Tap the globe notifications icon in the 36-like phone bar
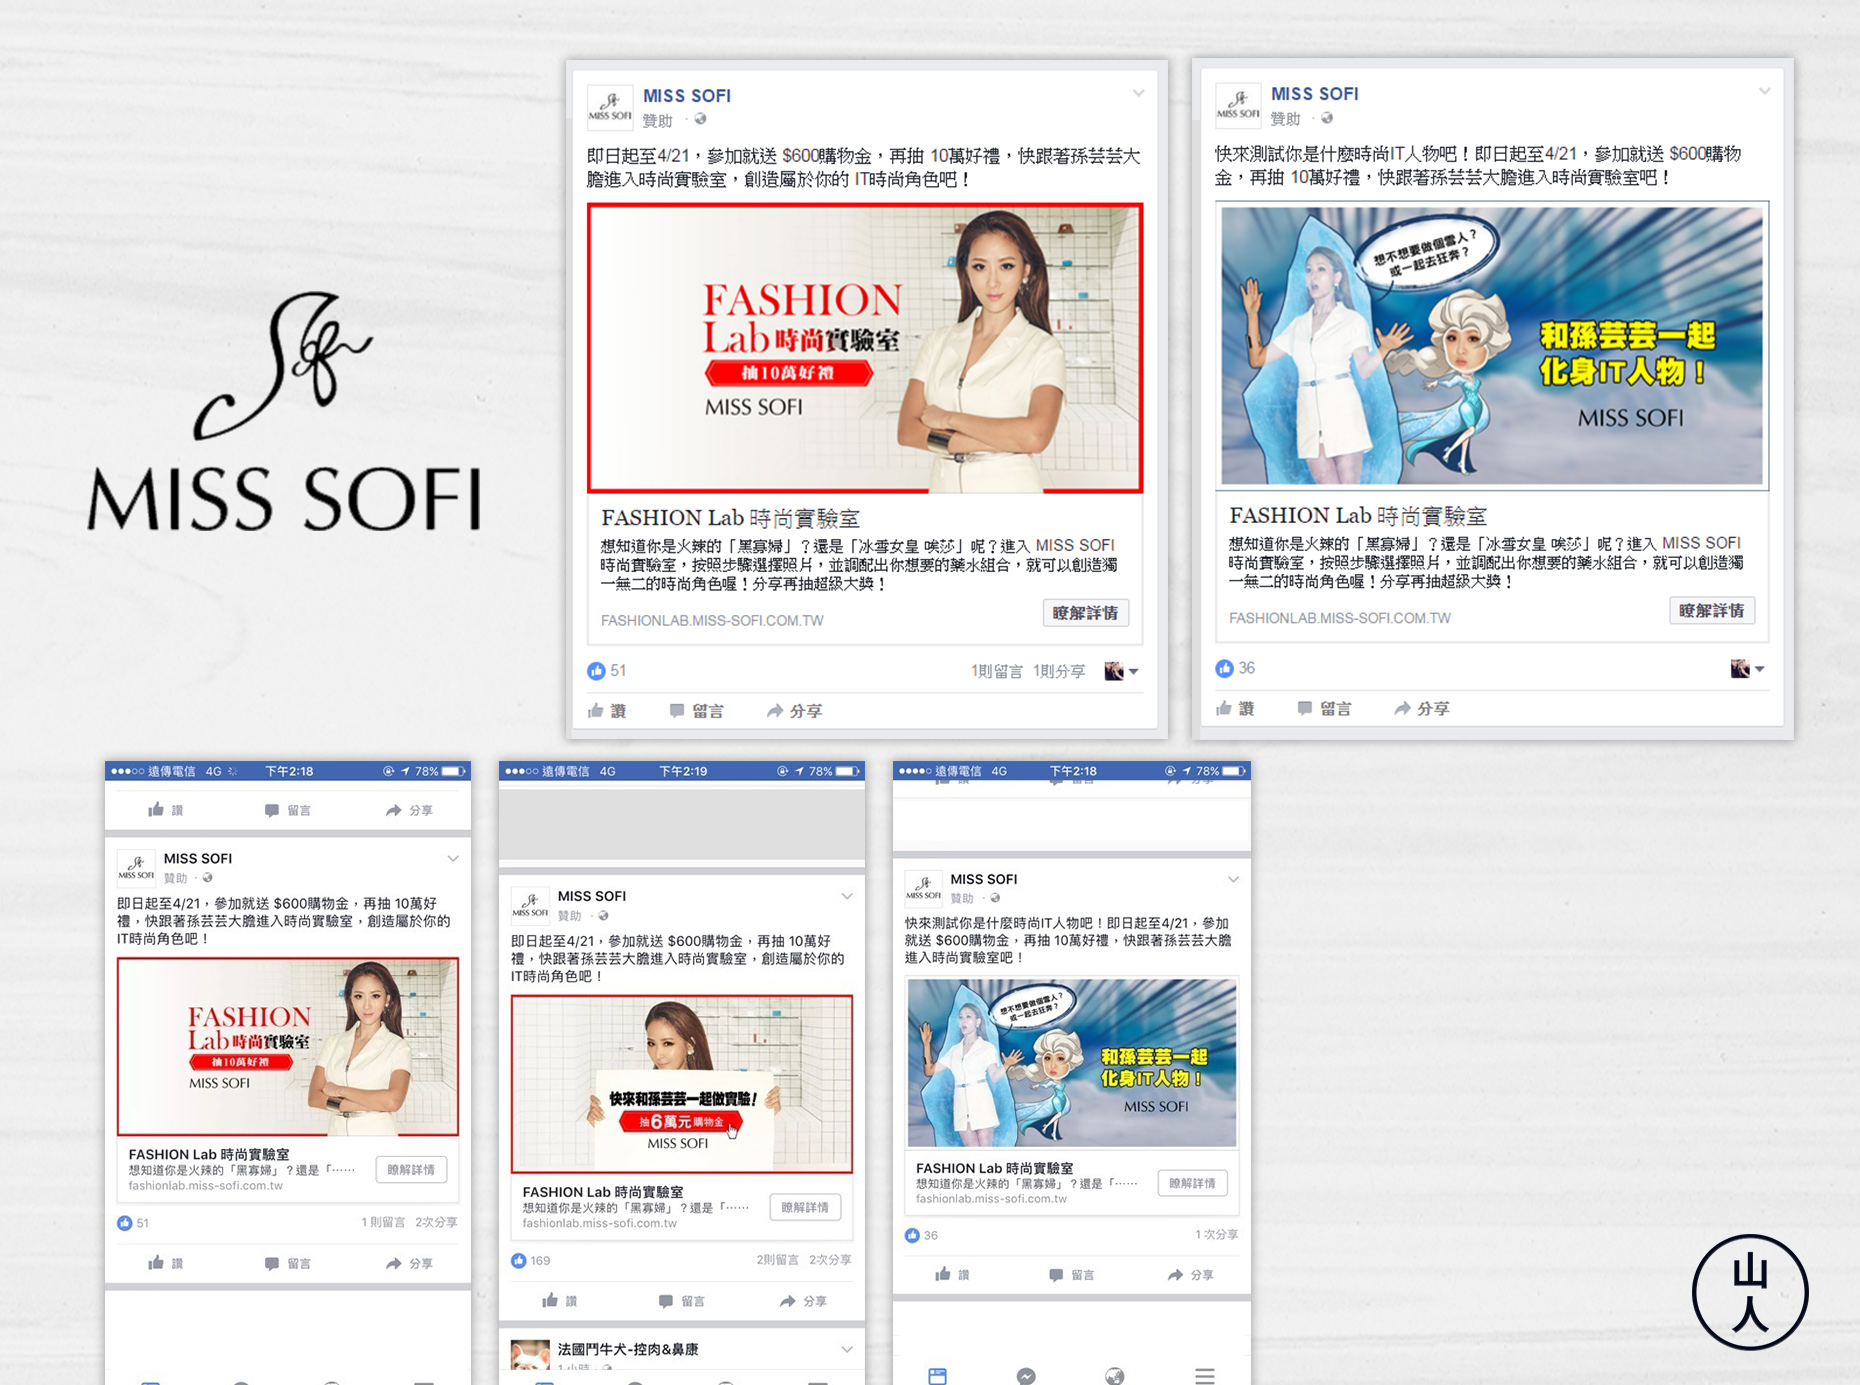The image size is (1860, 1385). [x=1115, y=1376]
